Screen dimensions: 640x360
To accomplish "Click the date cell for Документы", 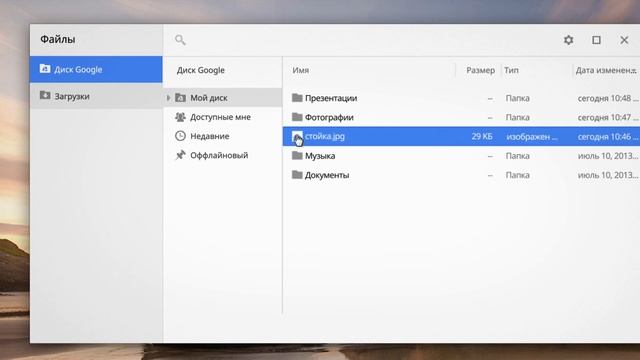I will (x=607, y=175).
